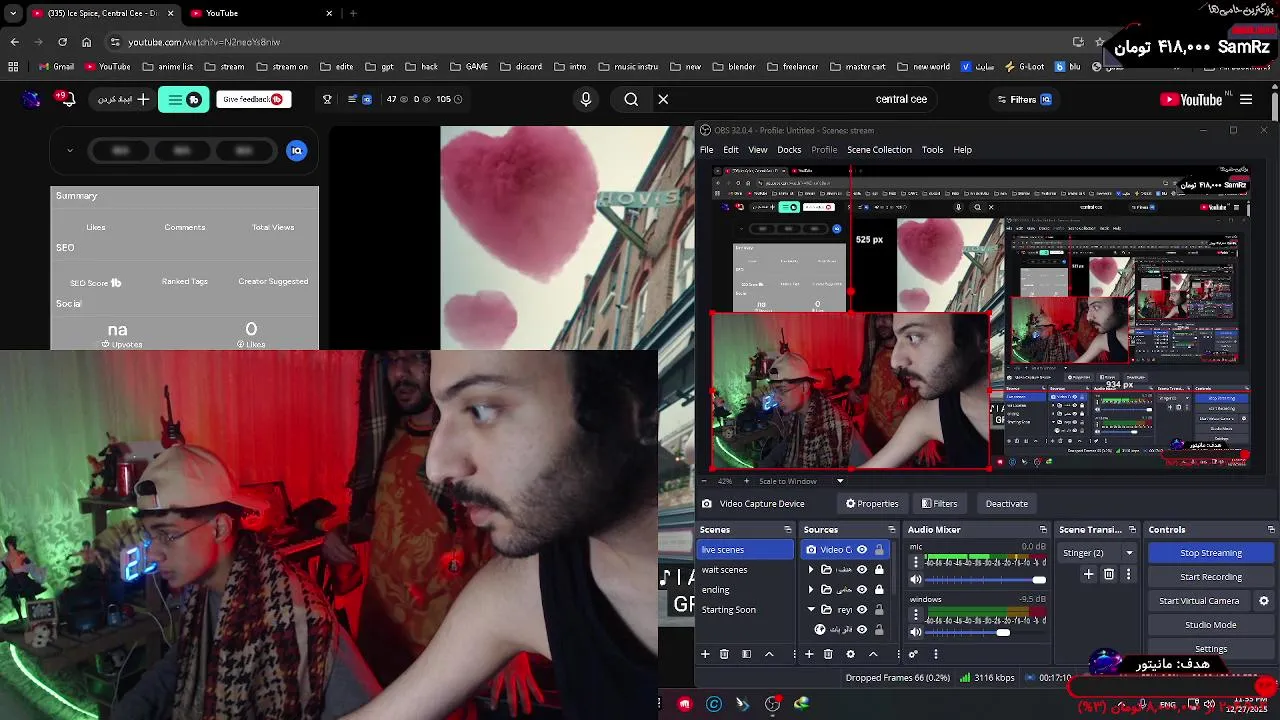This screenshot has width=1280, height=720.
Task: Open the Scene Collection menu
Action: (x=879, y=150)
